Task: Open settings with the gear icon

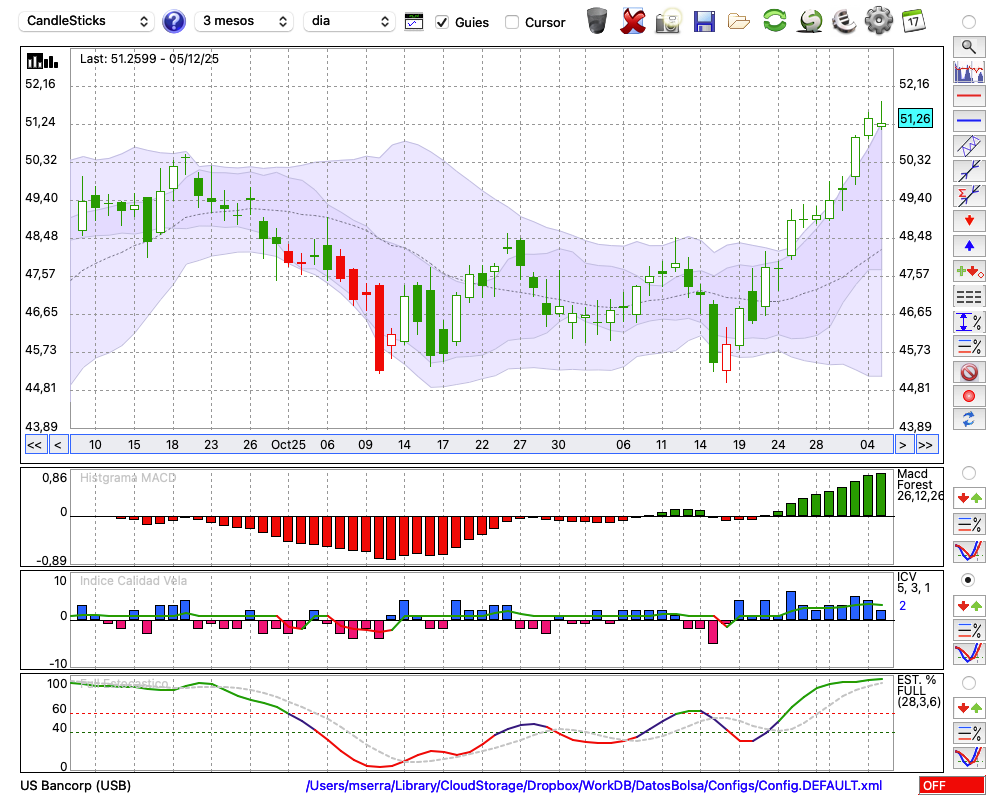Action: (879, 21)
